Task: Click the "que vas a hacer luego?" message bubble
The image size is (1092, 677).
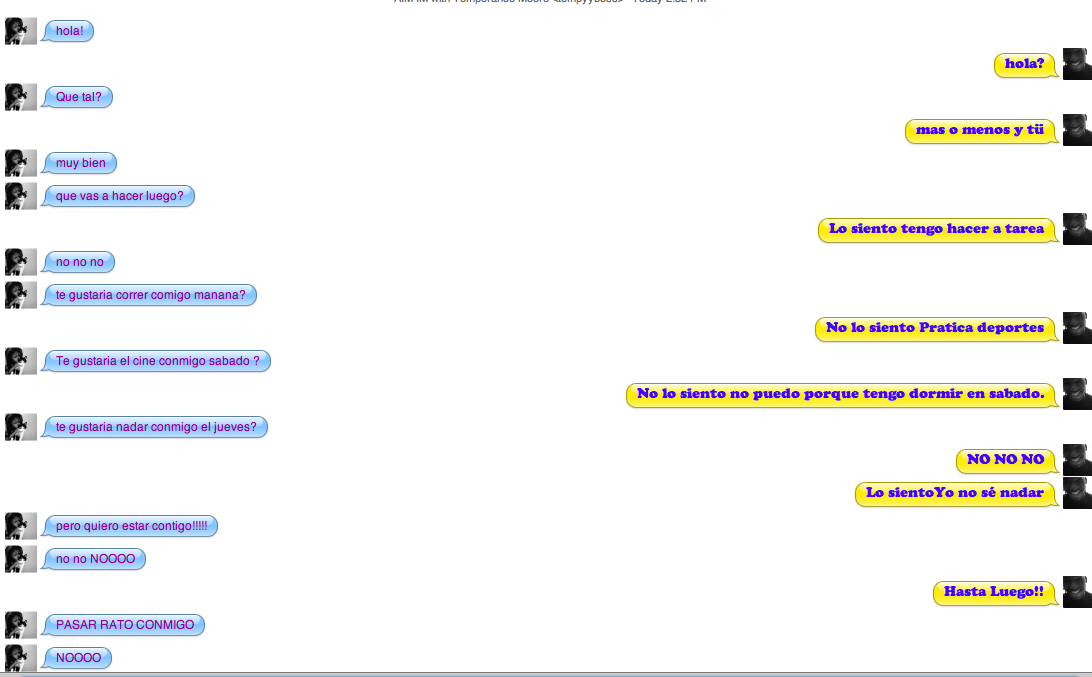Action: point(119,196)
